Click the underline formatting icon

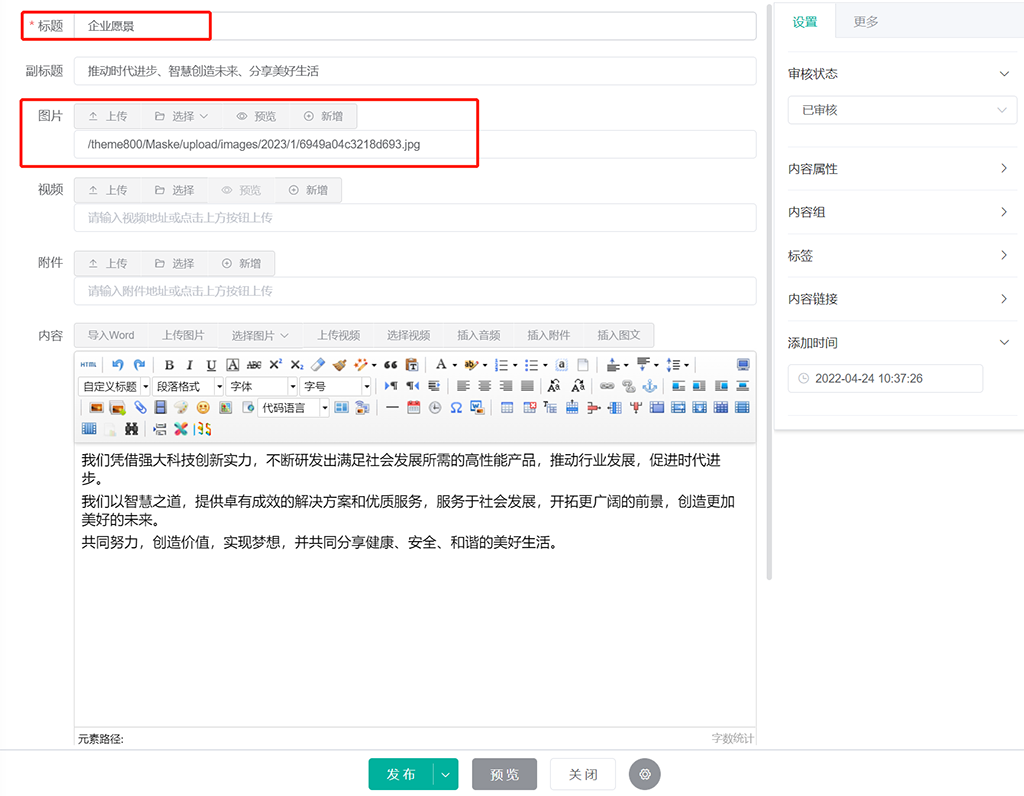tap(211, 365)
